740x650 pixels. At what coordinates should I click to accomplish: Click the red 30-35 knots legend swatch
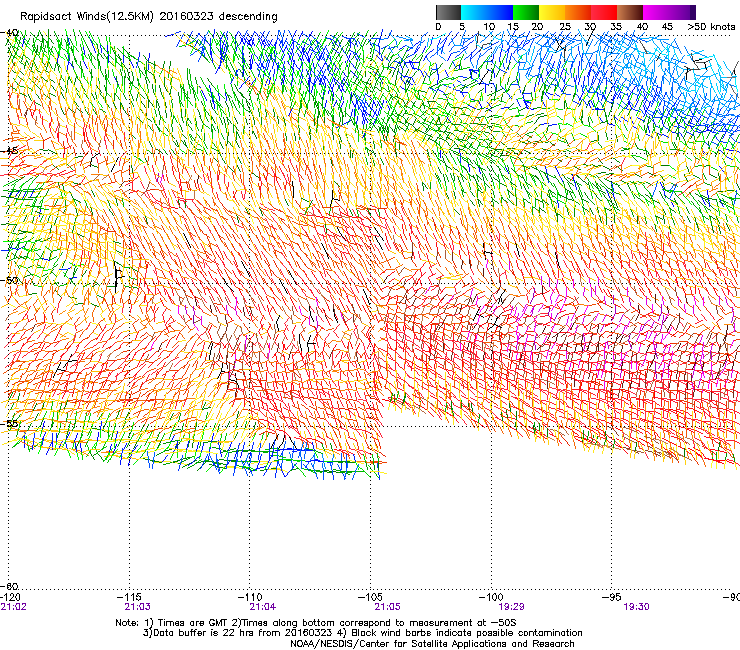pyautogui.click(x=604, y=12)
